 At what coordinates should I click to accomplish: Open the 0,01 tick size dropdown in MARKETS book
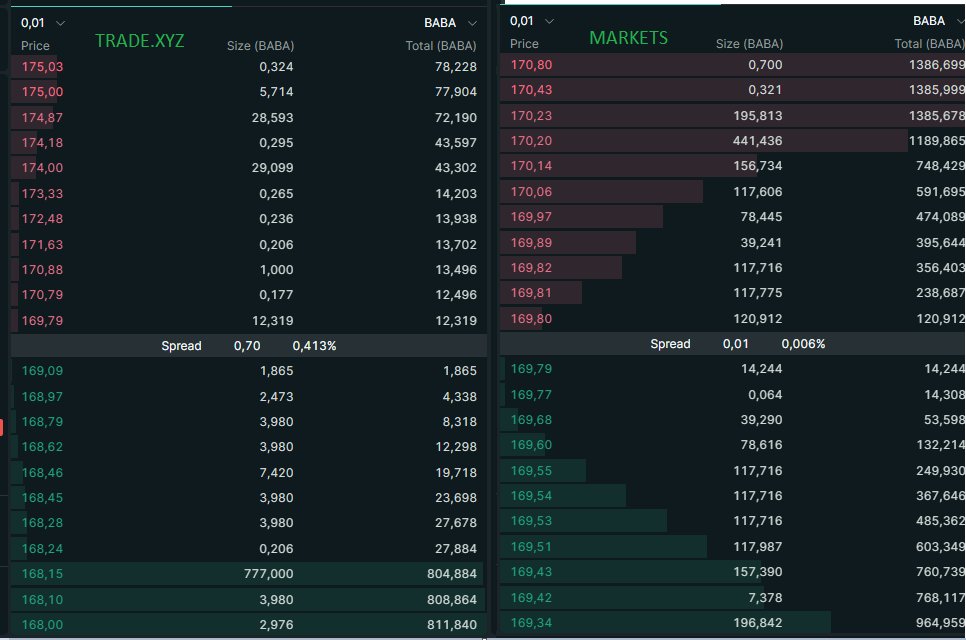coord(532,21)
